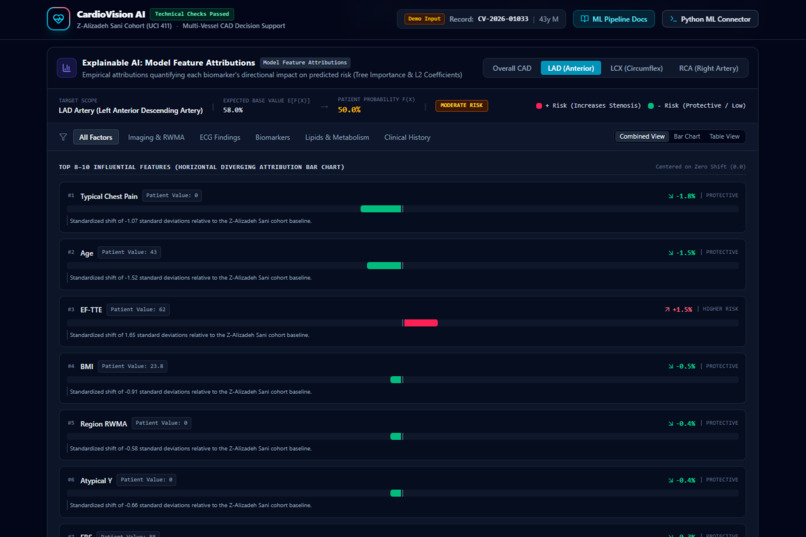Click the LAD Artery target scope text
The width and height of the screenshot is (806, 537).
(x=131, y=110)
